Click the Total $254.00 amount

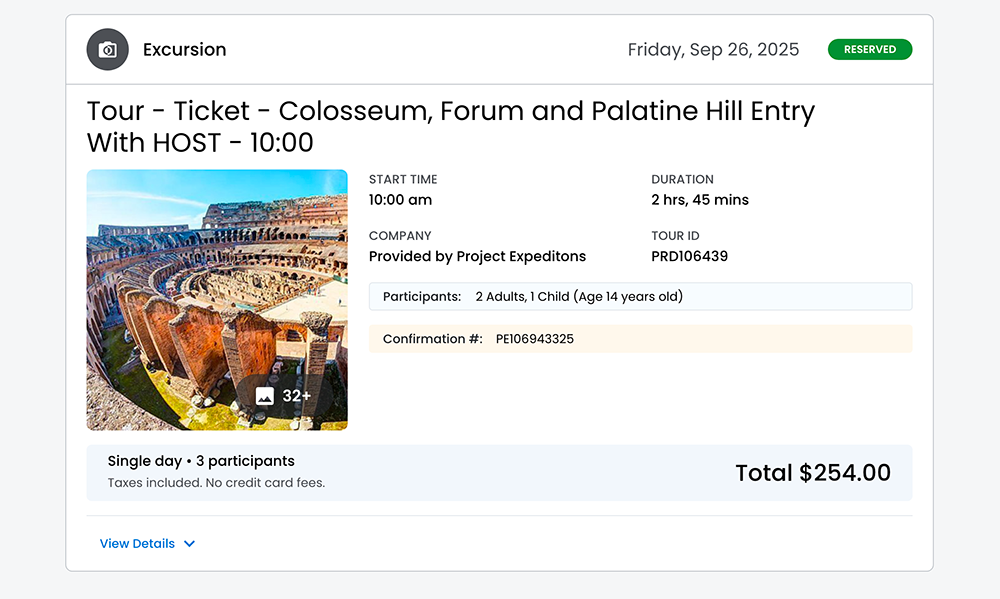812,473
